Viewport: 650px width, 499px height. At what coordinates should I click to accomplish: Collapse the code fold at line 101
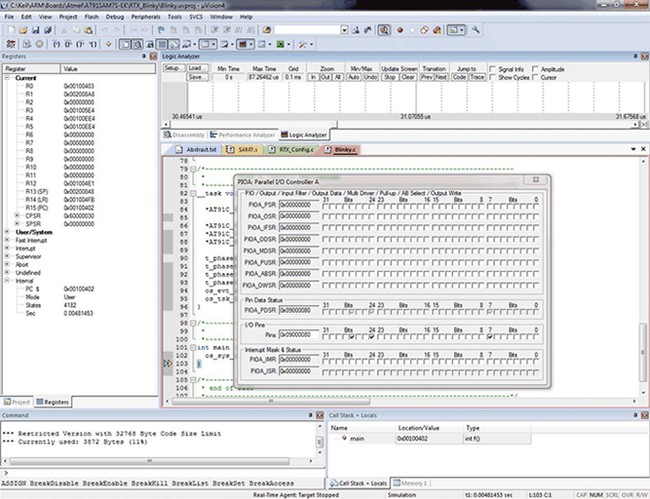tap(193, 347)
